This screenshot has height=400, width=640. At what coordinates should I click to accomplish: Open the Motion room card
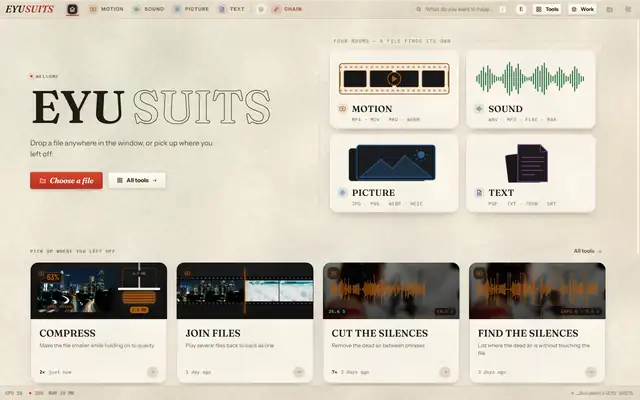pyautogui.click(x=394, y=89)
